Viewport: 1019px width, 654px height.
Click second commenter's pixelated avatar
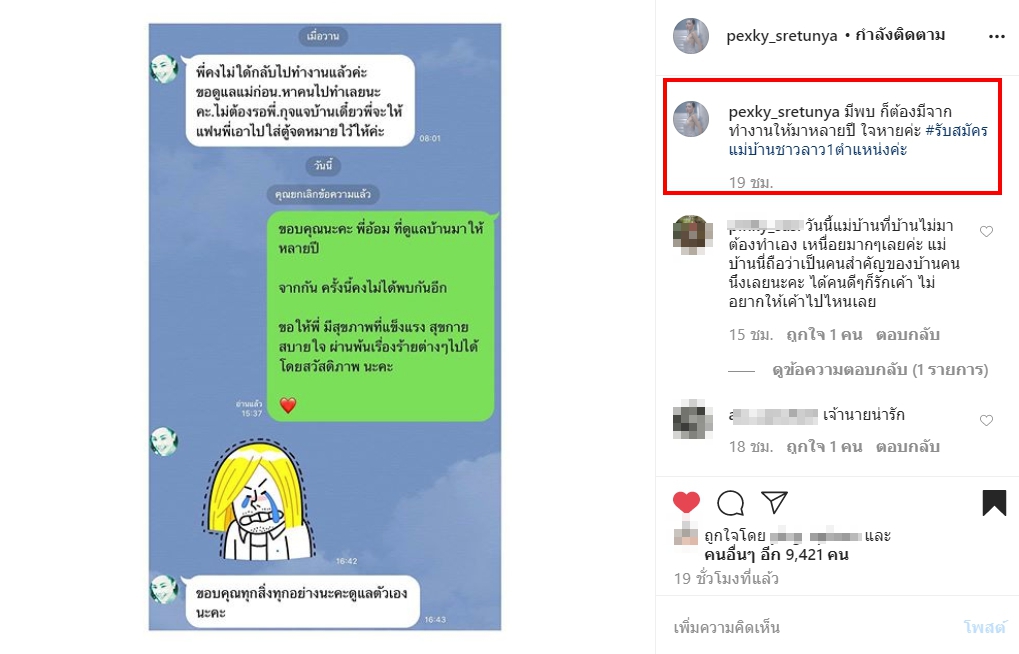[x=691, y=421]
